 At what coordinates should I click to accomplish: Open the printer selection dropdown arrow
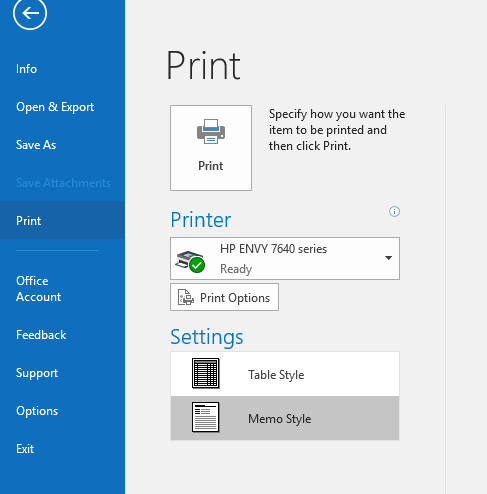click(388, 258)
